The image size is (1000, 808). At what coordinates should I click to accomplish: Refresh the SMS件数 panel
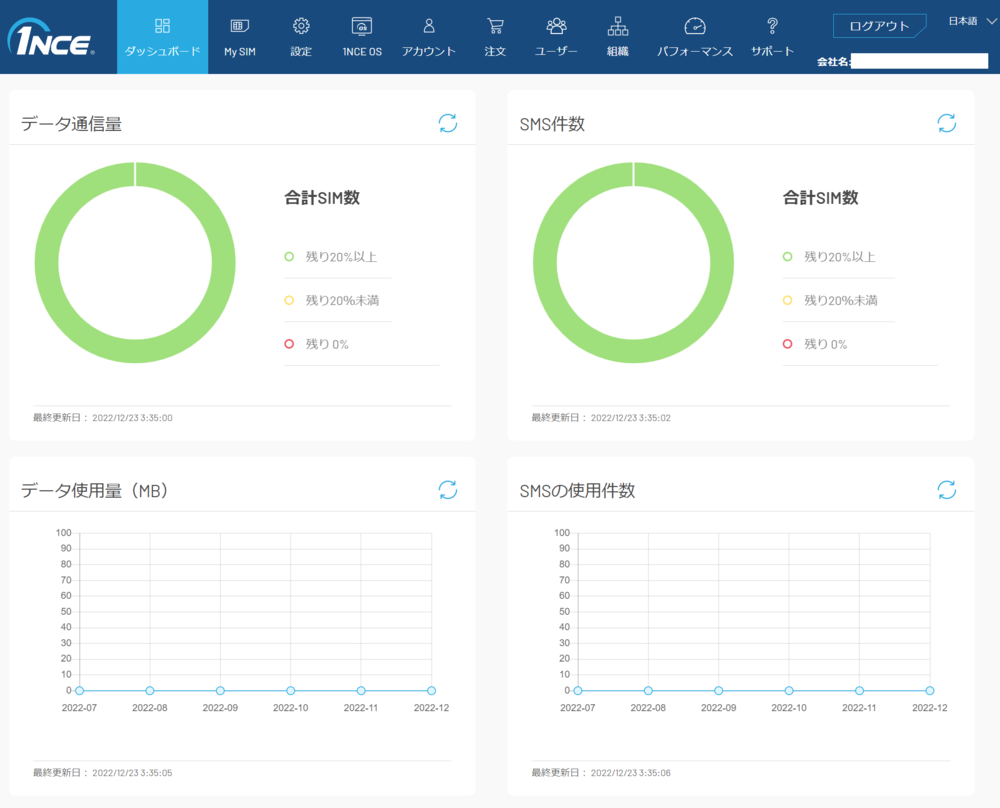(946, 123)
